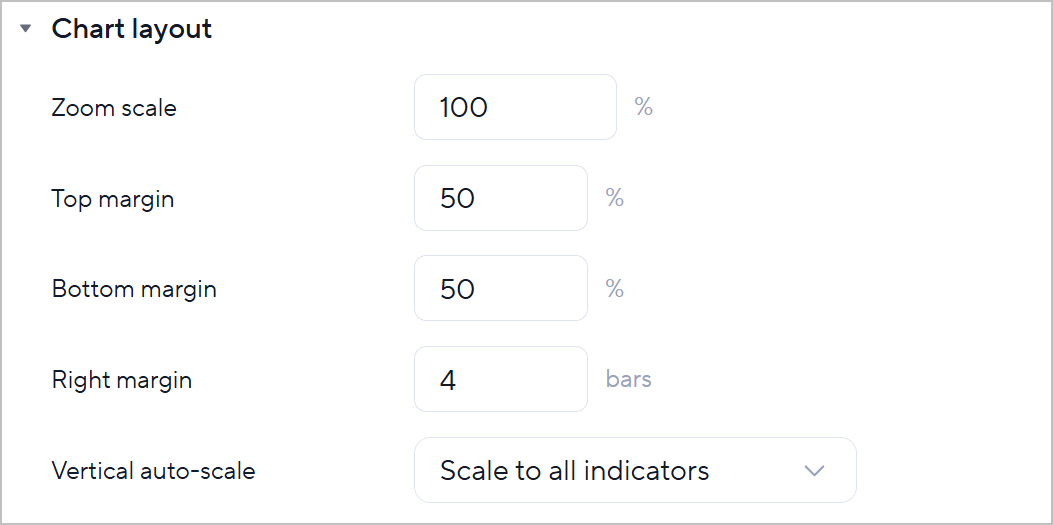Click the value 4 in Right margin
The image size is (1053, 525).
coord(448,379)
